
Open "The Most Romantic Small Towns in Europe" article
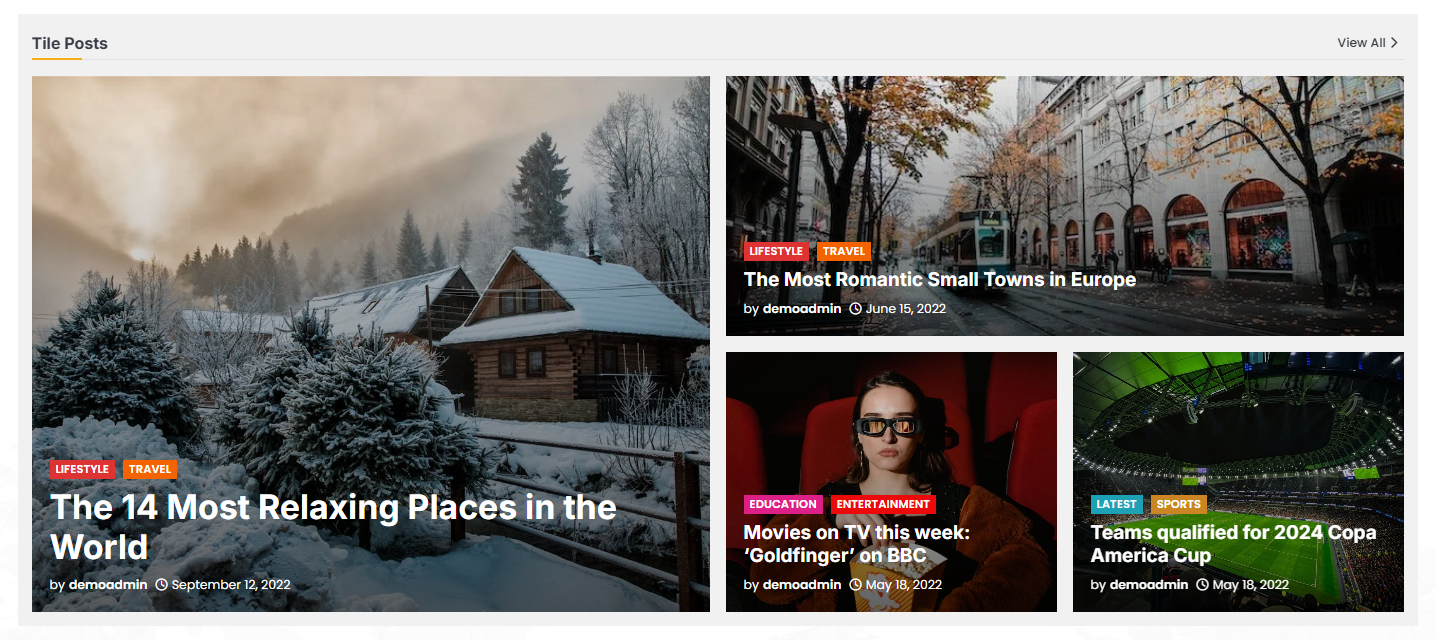tap(940, 279)
